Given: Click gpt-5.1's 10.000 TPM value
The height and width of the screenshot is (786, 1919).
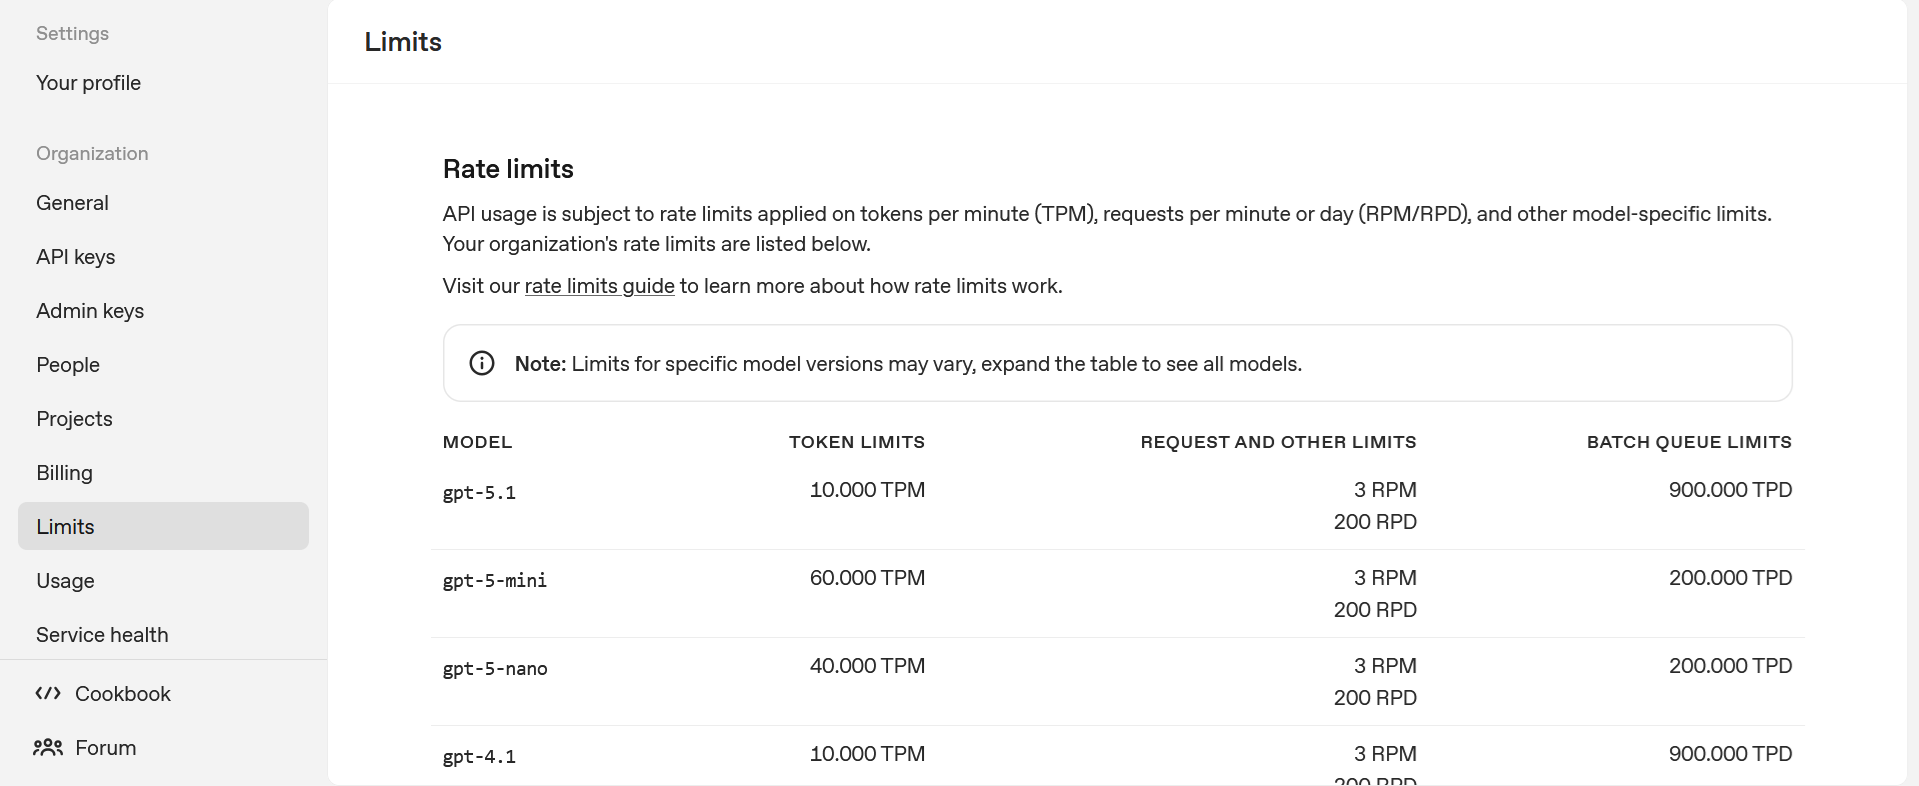Looking at the screenshot, I should [x=867, y=490].
